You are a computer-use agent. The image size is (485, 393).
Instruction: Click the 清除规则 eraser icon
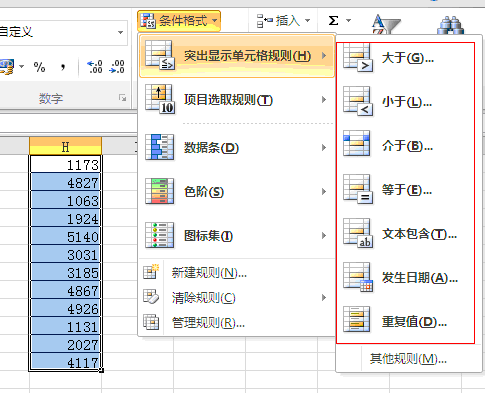(x=151, y=297)
